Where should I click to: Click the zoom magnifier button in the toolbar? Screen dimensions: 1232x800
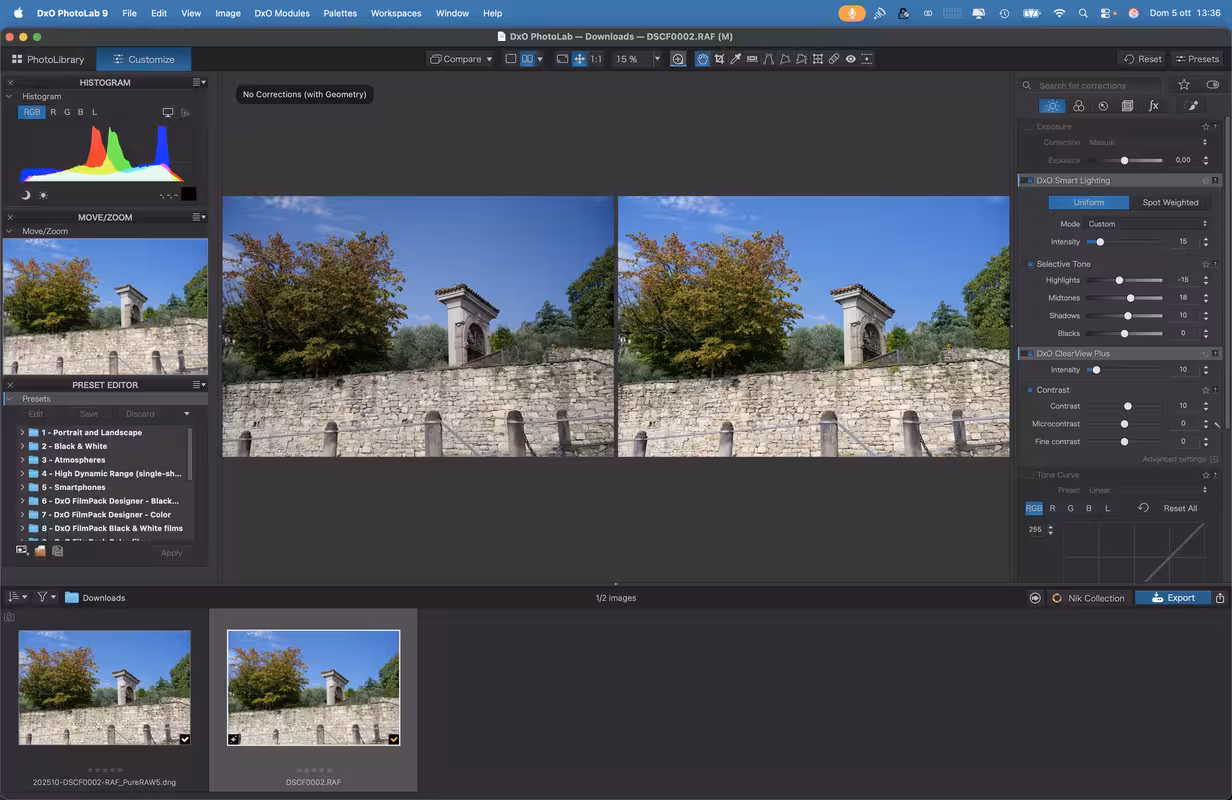tap(678, 59)
